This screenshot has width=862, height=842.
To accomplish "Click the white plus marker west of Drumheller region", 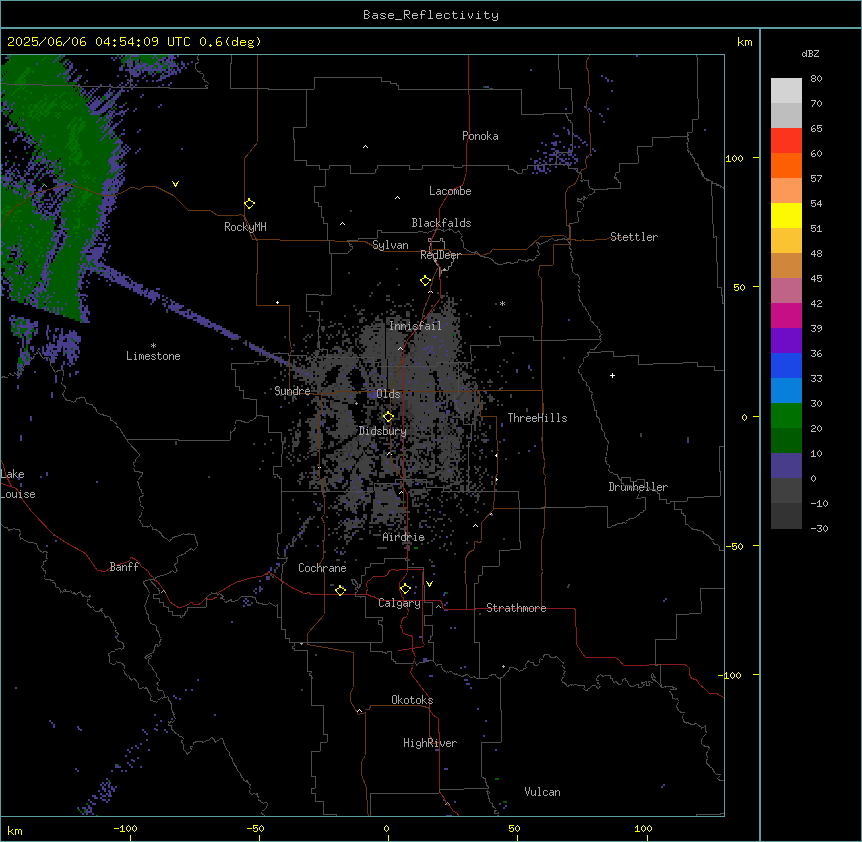I will [x=612, y=375].
